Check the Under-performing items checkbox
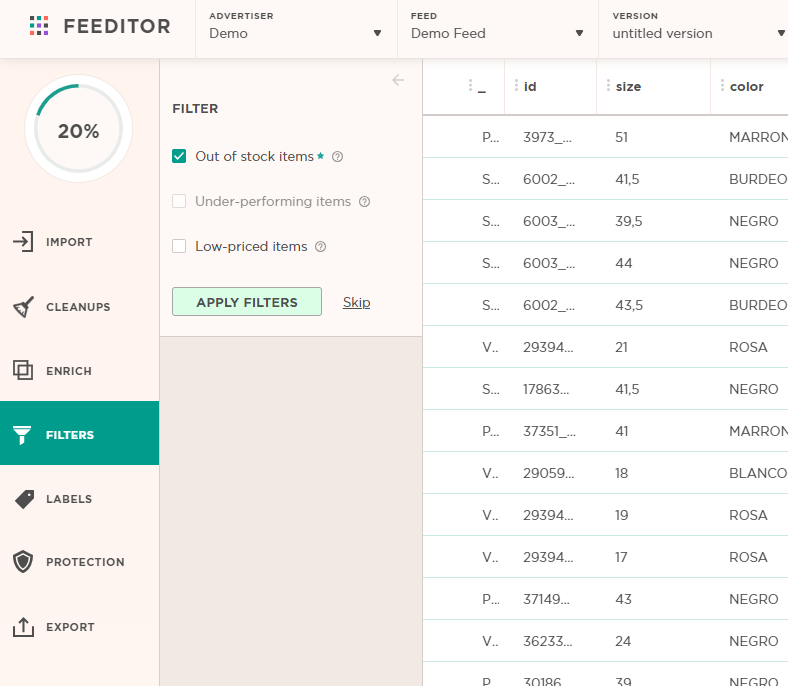 [179, 201]
